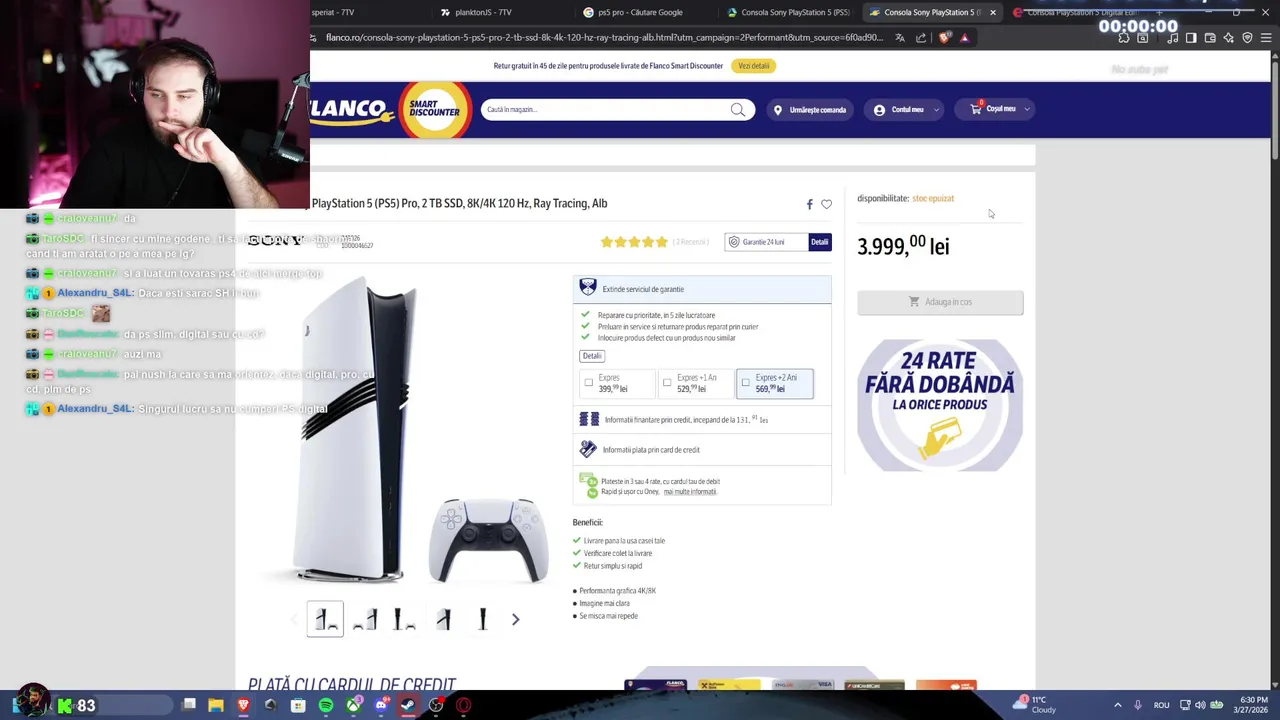This screenshot has height=720, width=1280.
Task: Click the translate page icon in address bar
Action: coord(900,38)
